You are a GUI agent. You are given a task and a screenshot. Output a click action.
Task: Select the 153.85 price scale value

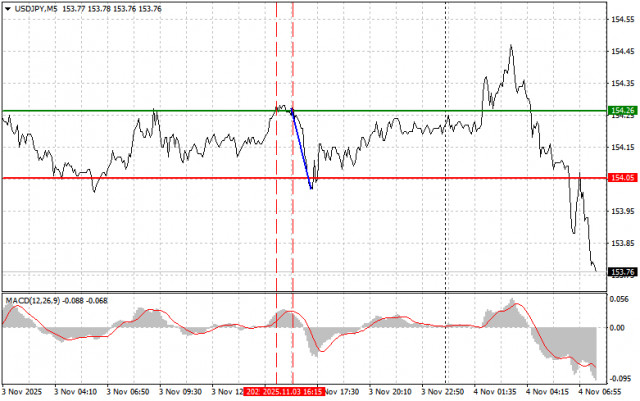click(x=623, y=243)
